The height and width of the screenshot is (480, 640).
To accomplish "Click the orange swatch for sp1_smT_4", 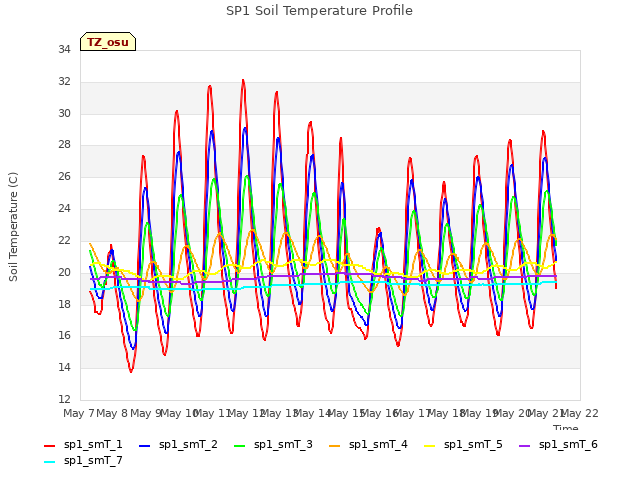I will (334, 446).
